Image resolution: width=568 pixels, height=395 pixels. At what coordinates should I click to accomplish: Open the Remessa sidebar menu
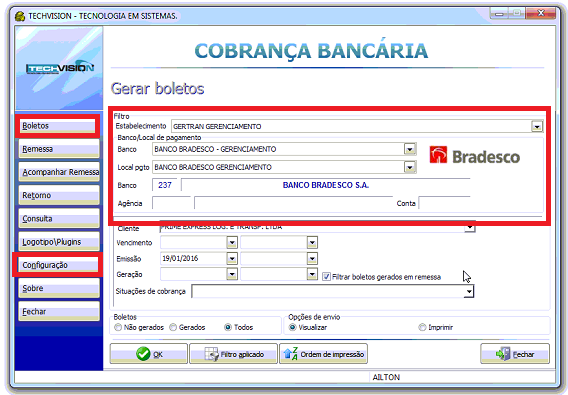(59, 149)
